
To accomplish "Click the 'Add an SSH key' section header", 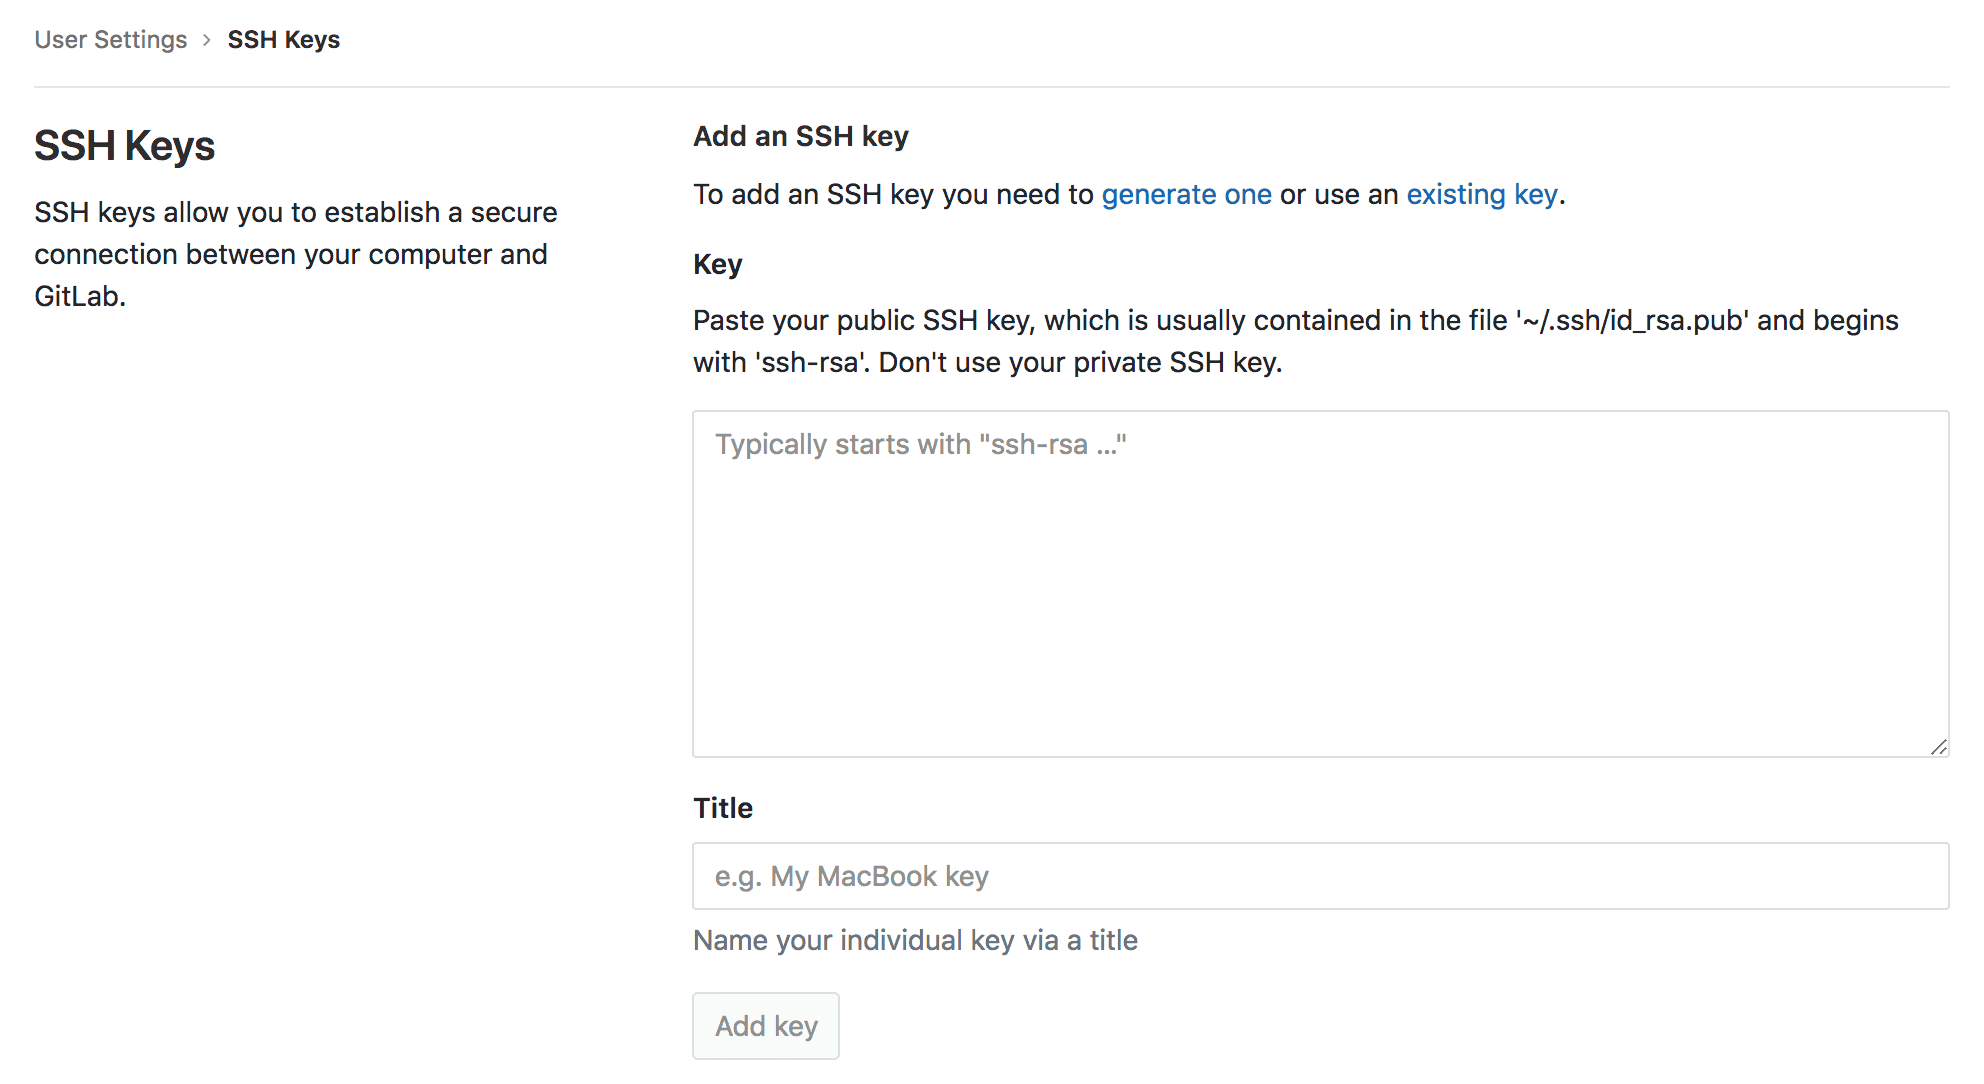I will [x=800, y=136].
